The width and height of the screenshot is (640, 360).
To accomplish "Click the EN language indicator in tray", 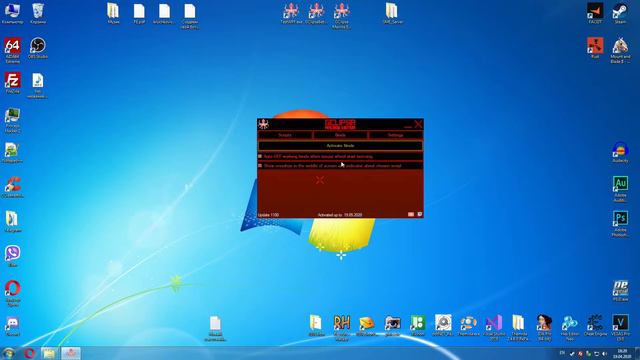I will 562,353.
